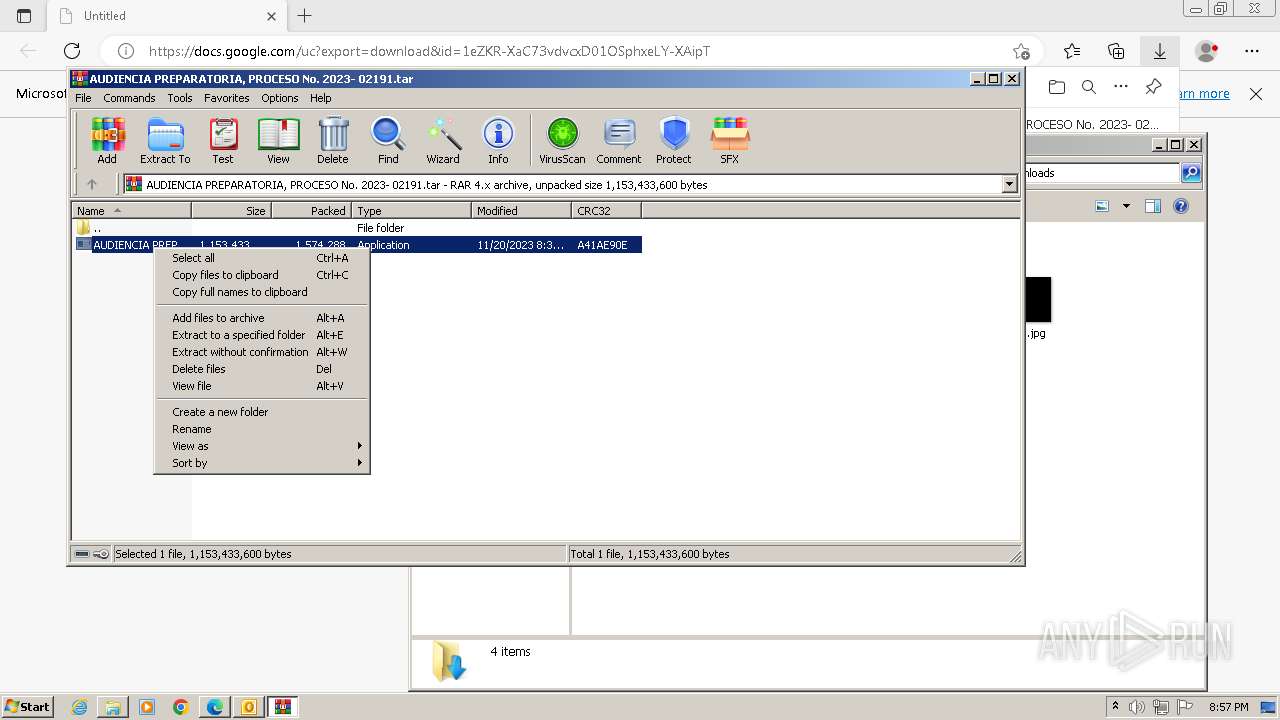The height and width of the screenshot is (720, 1280).
Task: Open downloads folder icon in downloads panel
Action: click(1057, 88)
